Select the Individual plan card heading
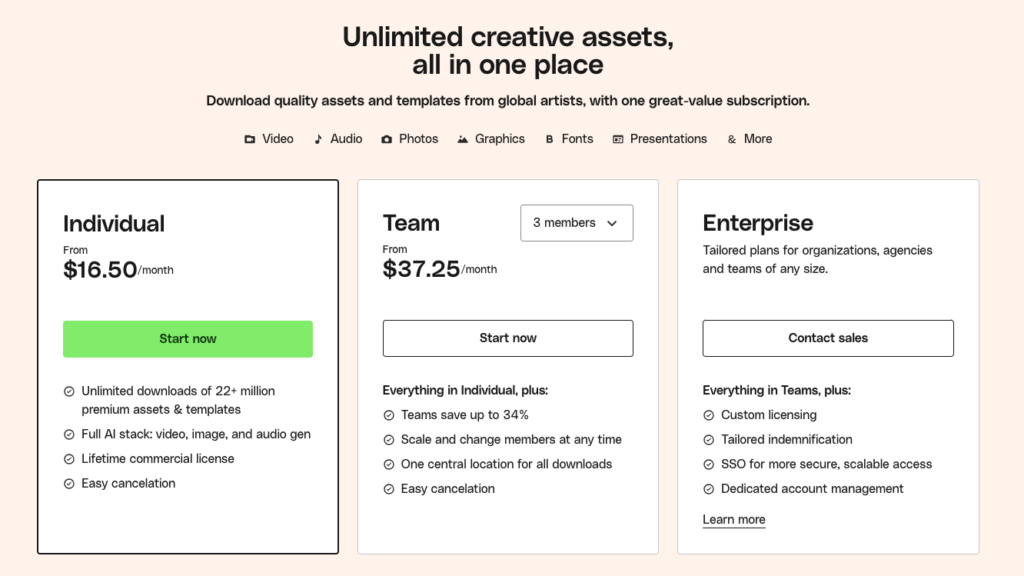Image resolution: width=1024 pixels, height=576 pixels. (x=114, y=223)
